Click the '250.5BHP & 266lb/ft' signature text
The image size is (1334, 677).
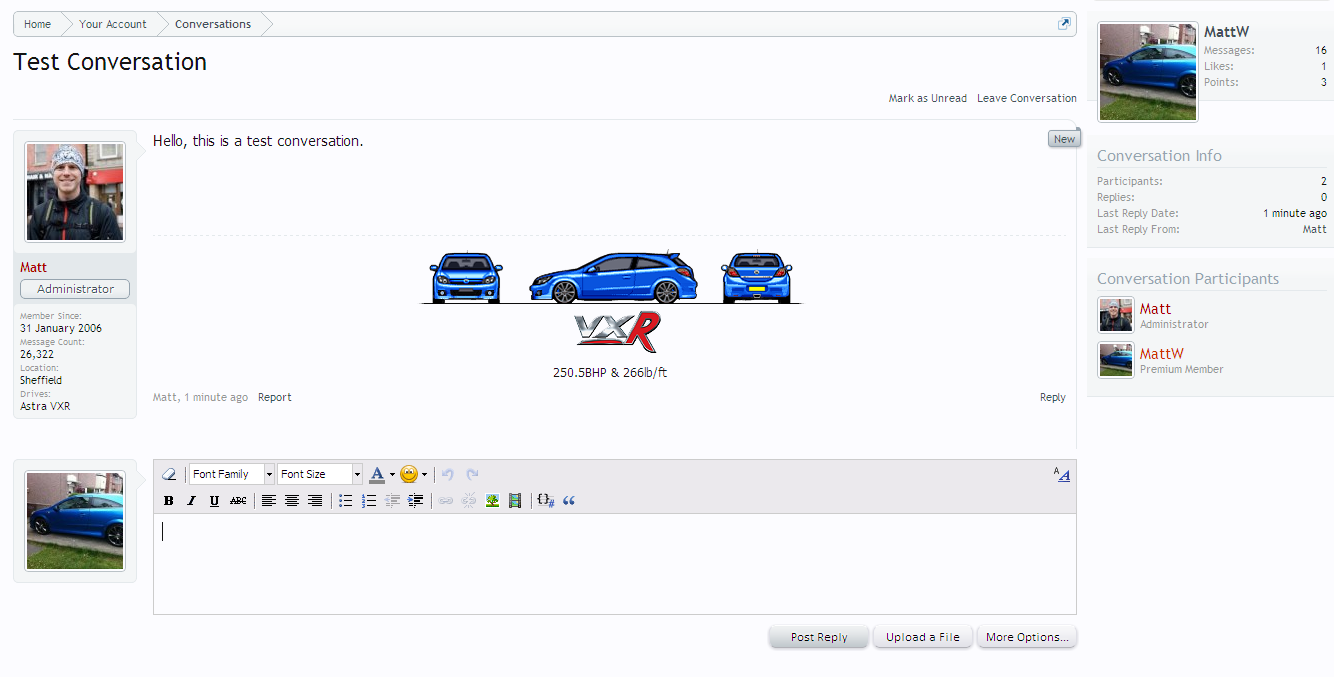pos(610,373)
